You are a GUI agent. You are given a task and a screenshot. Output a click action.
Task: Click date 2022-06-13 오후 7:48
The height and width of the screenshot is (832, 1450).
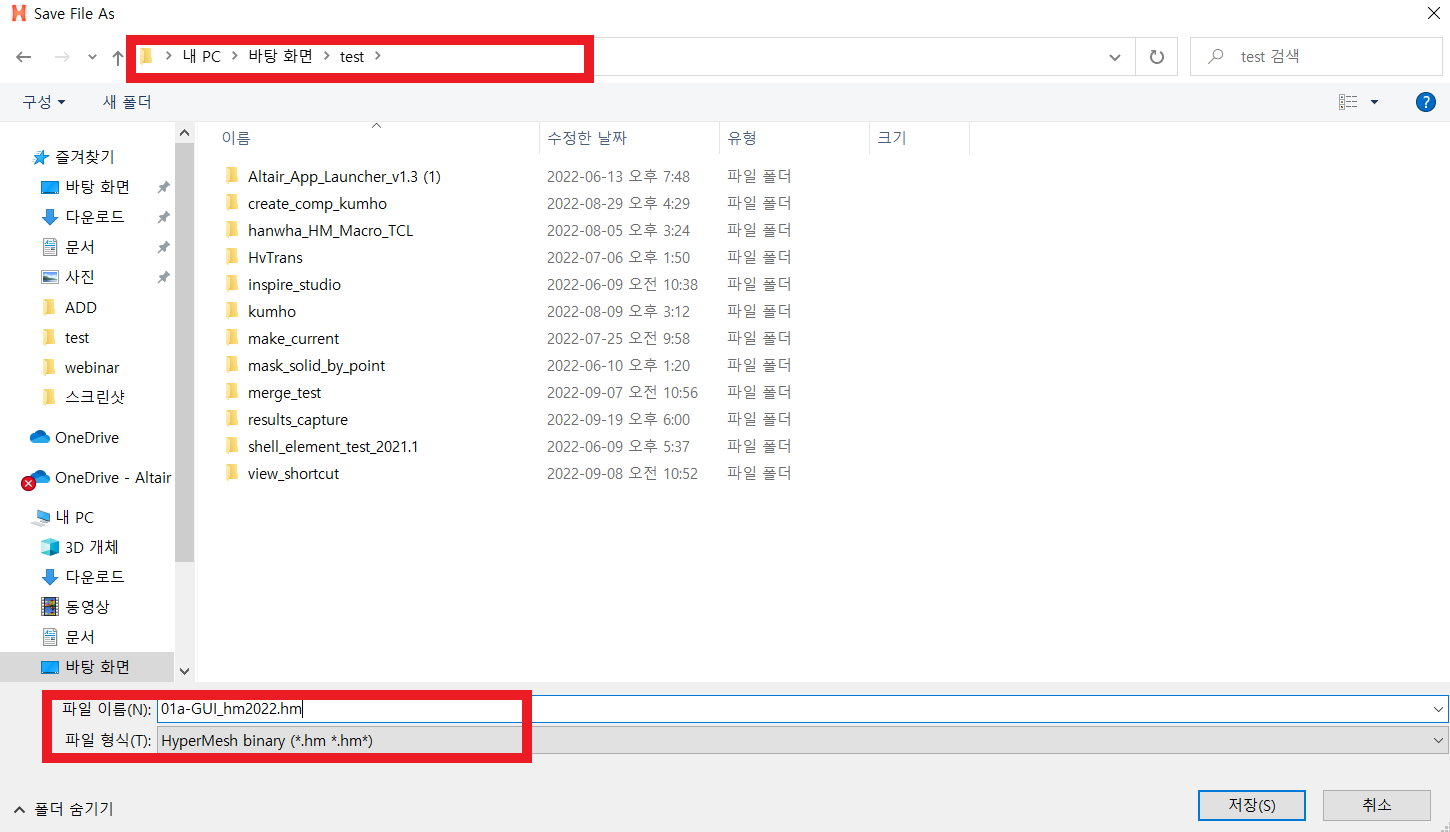tap(618, 177)
